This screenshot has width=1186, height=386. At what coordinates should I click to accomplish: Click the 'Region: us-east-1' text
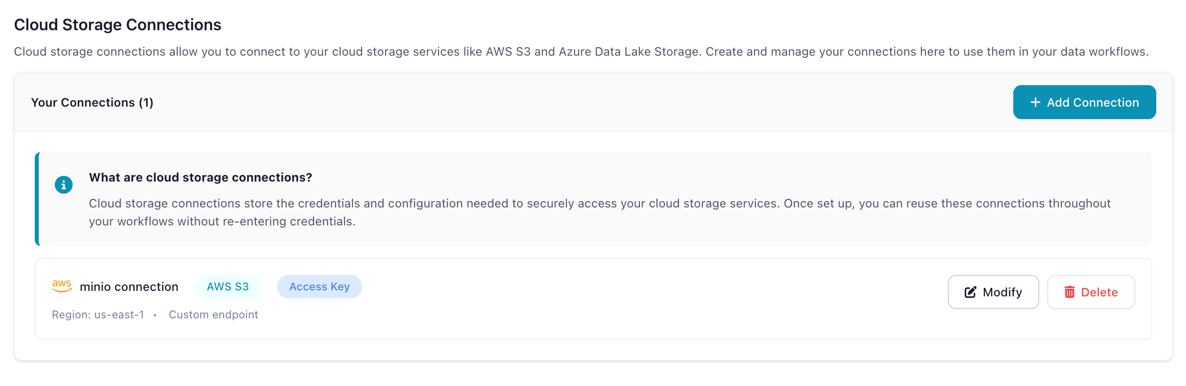click(x=97, y=314)
